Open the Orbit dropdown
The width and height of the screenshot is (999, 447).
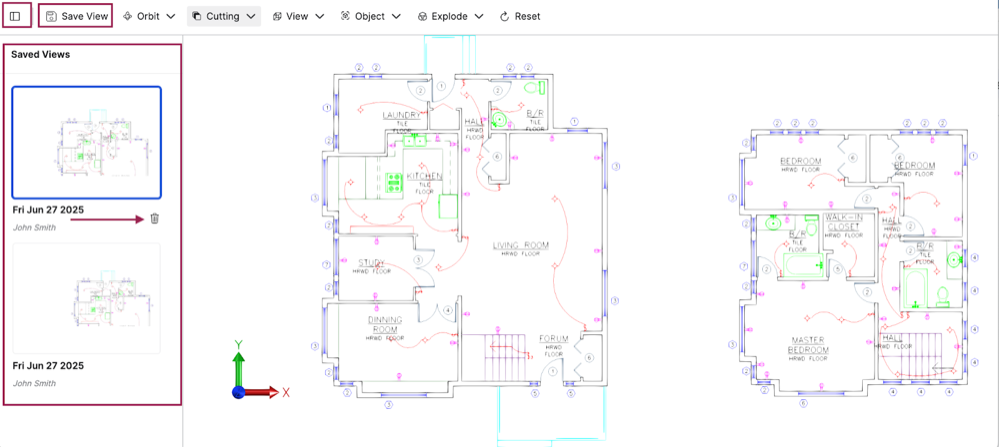coord(148,16)
